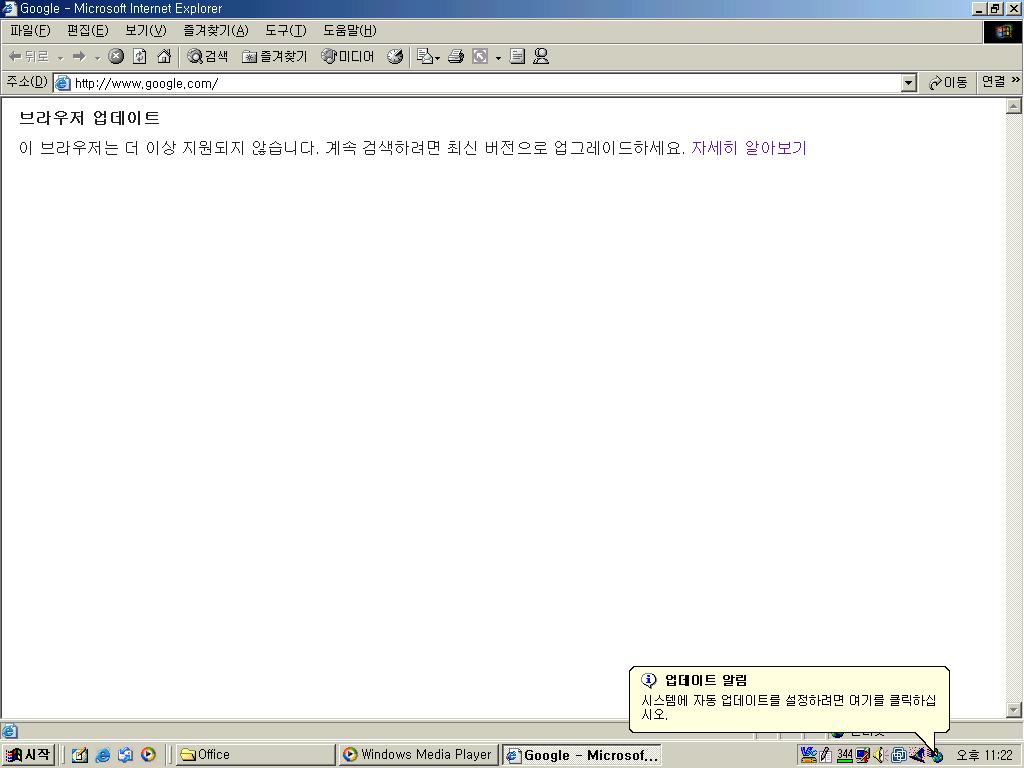Open the 미디어 (Media) toolbar button
Screen dimensions: 1024x768
click(348, 57)
